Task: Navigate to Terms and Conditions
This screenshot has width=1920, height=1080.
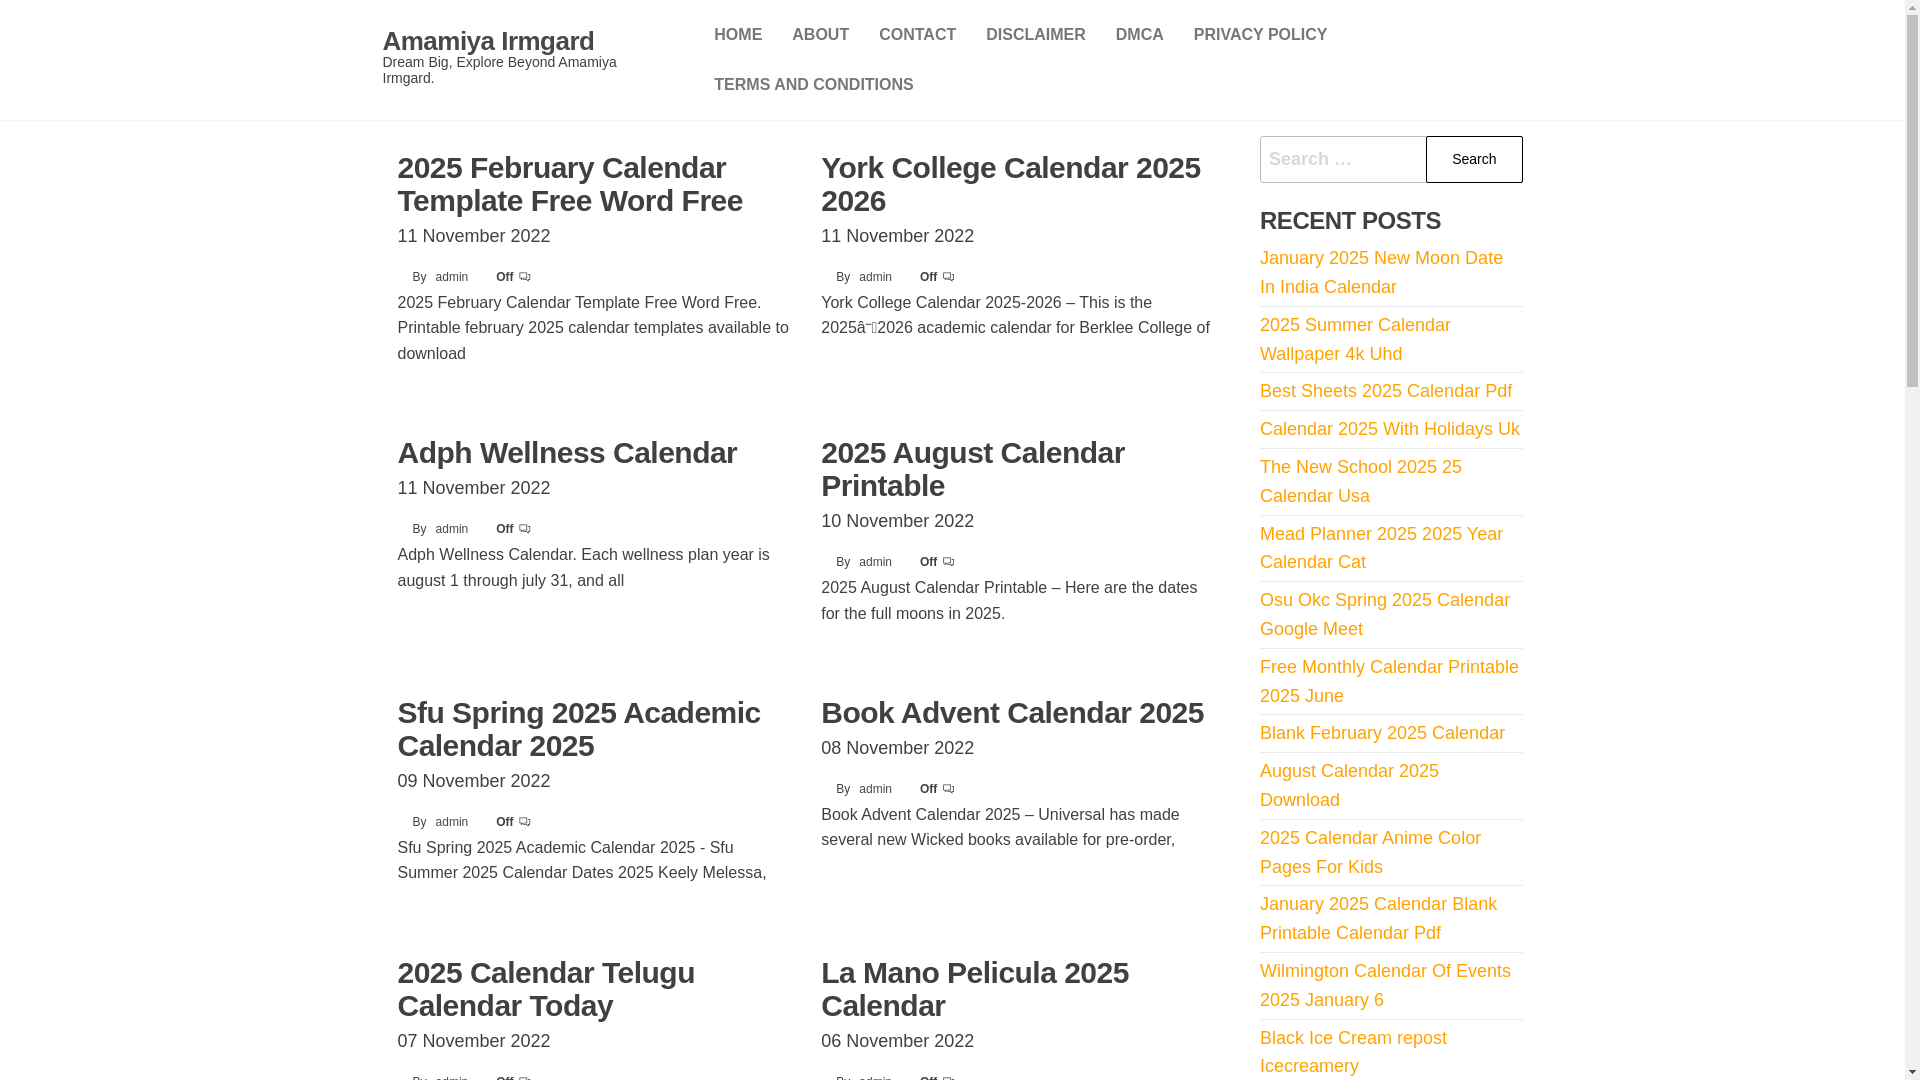Action: (813, 85)
